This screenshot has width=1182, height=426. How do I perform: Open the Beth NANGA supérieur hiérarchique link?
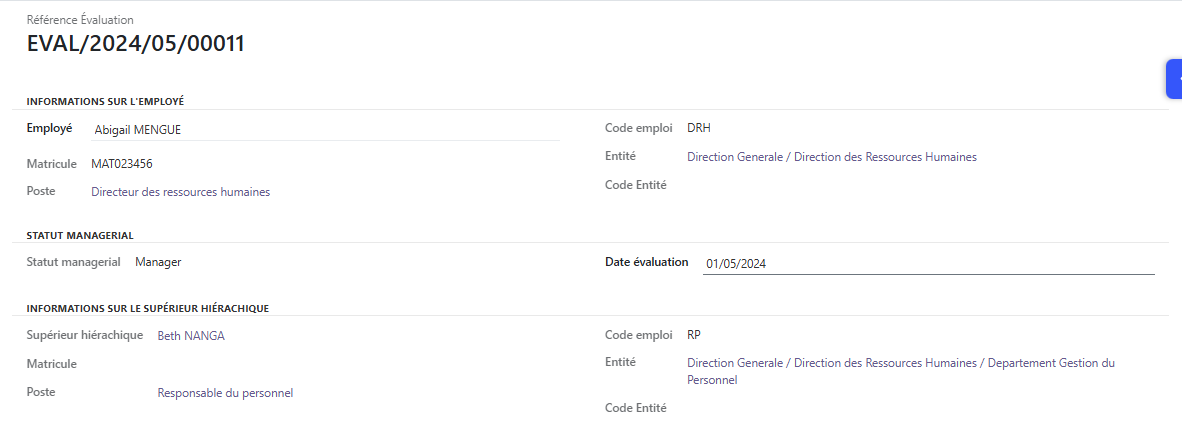click(191, 336)
